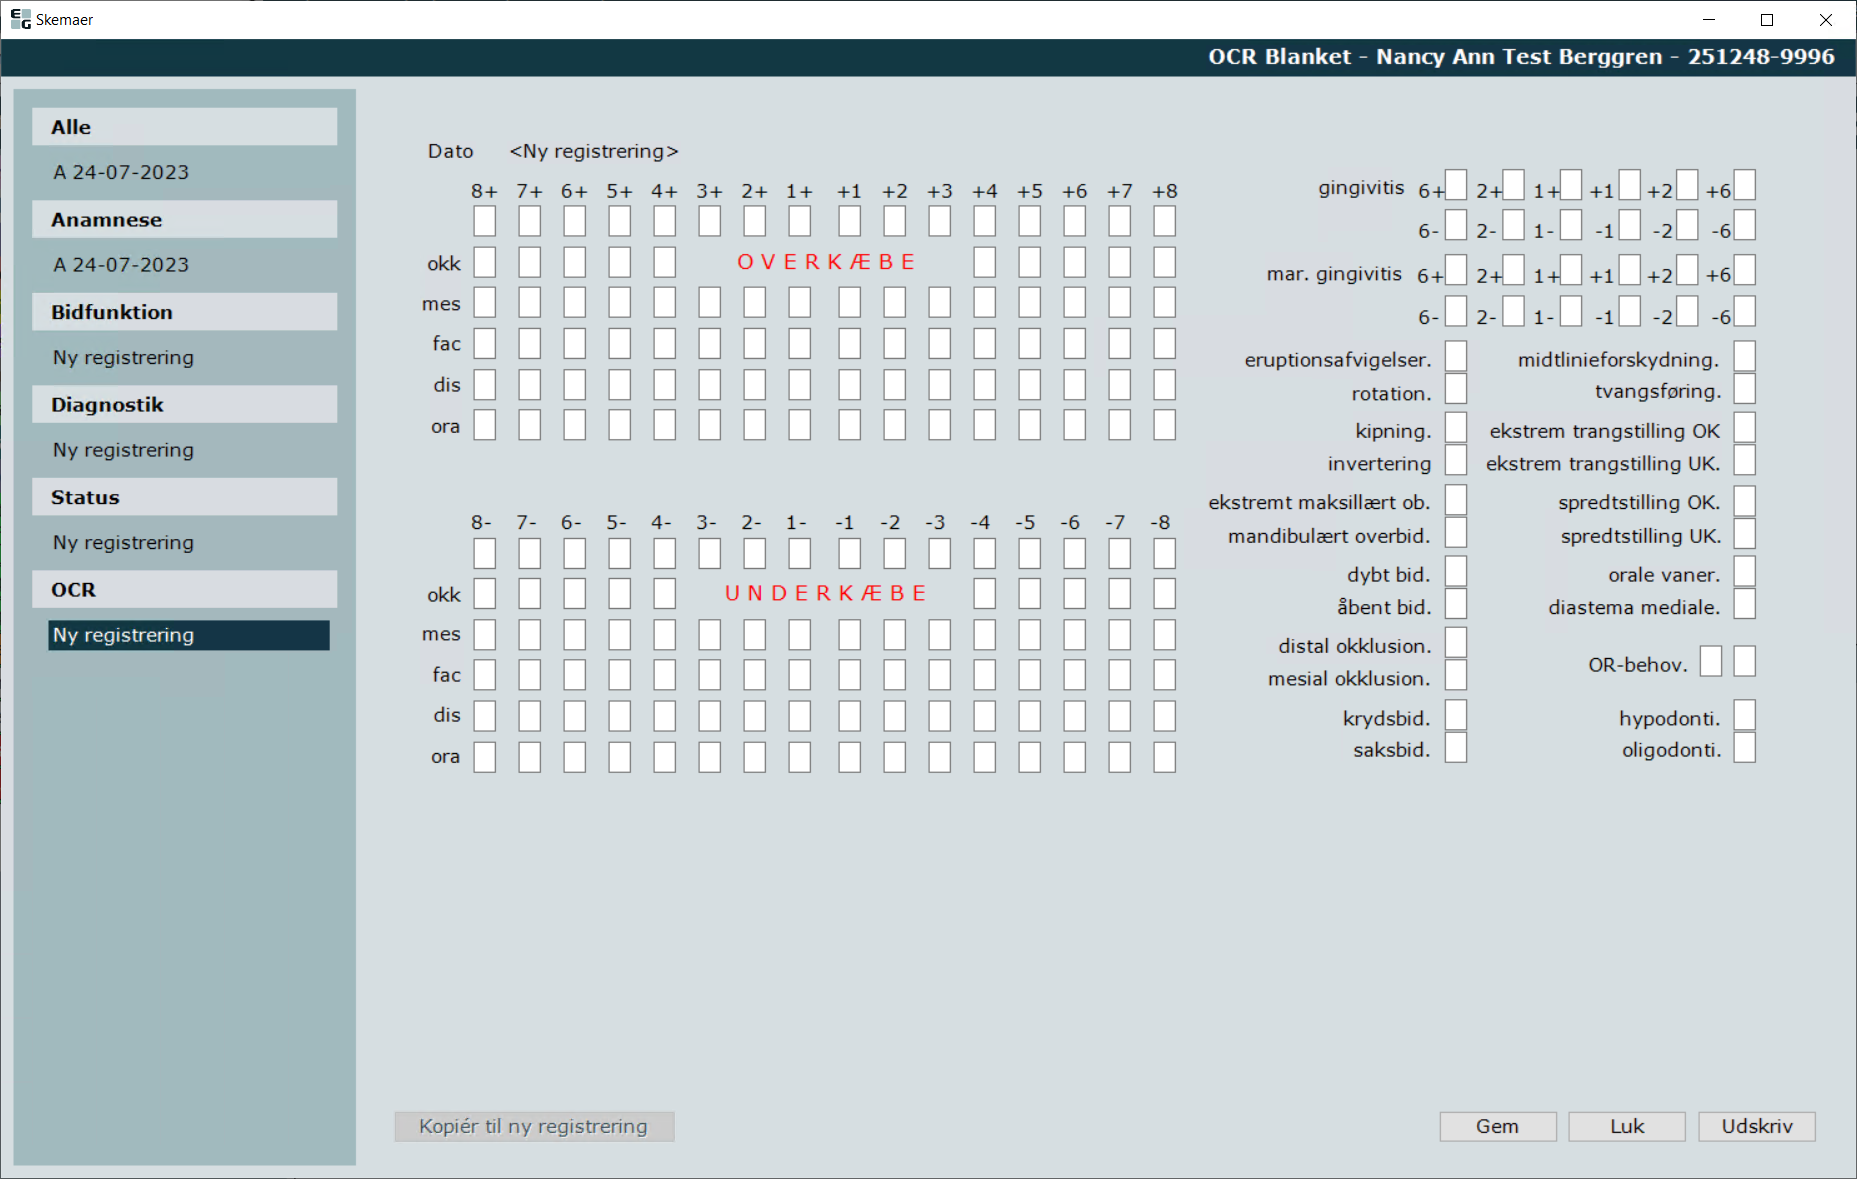Tick overkæbe dis box for tooth +8
The width and height of the screenshot is (1857, 1179).
(x=1165, y=384)
